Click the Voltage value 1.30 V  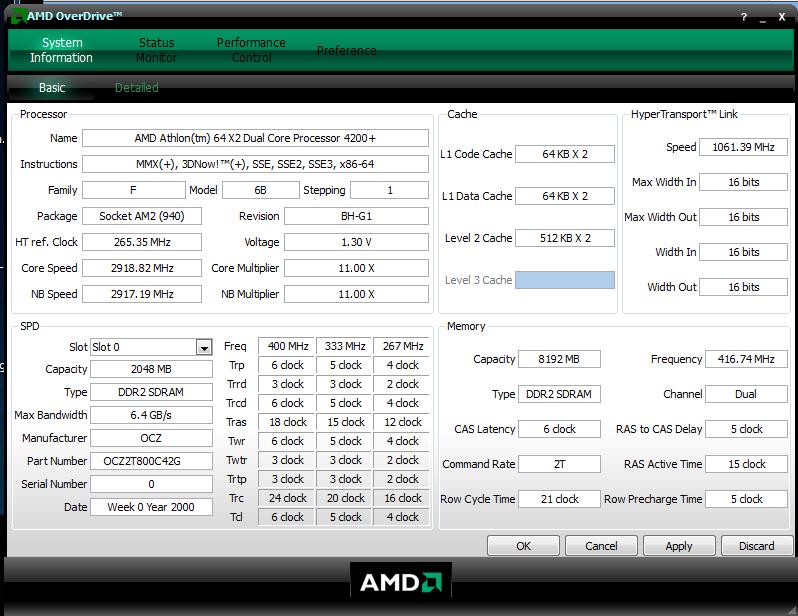click(356, 242)
